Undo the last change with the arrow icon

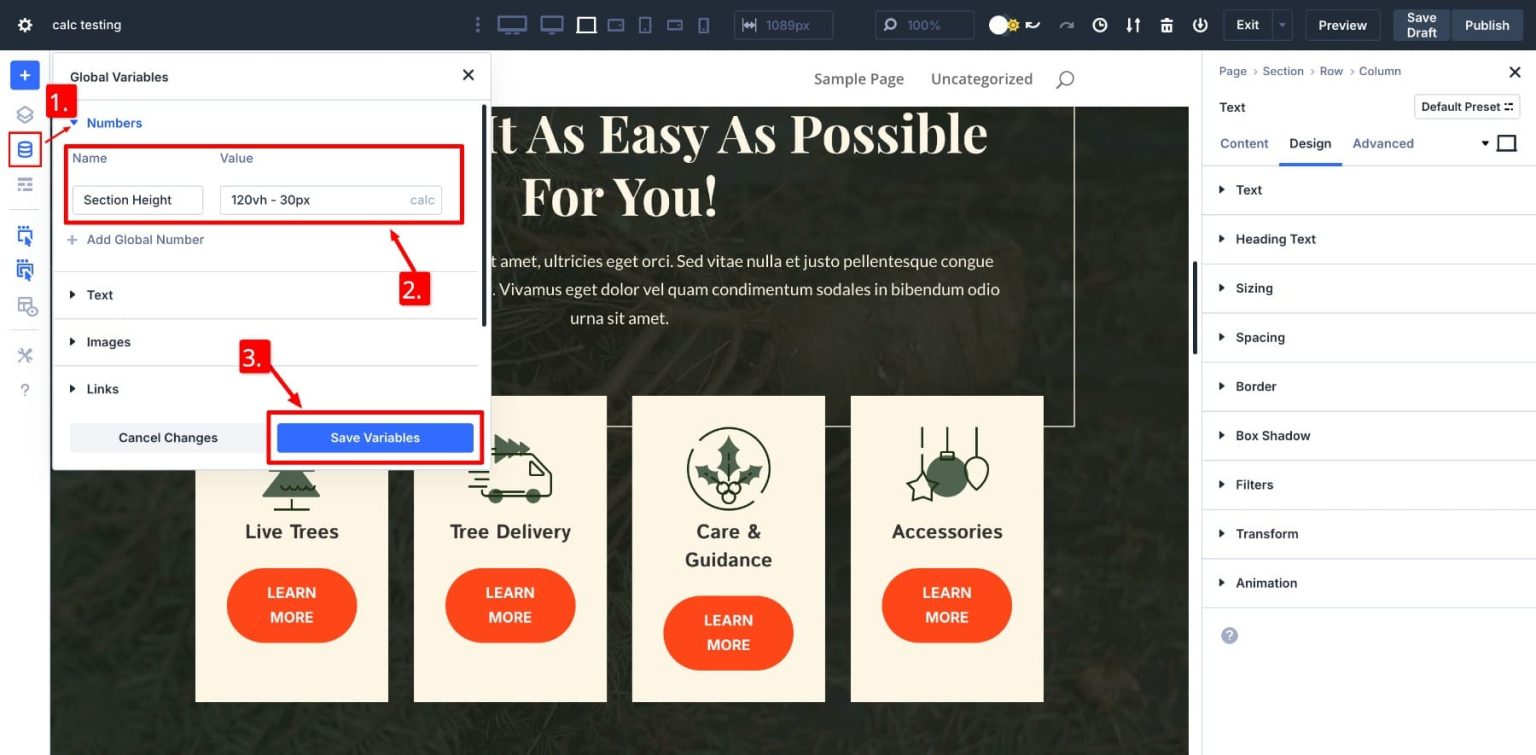[x=1034, y=24]
